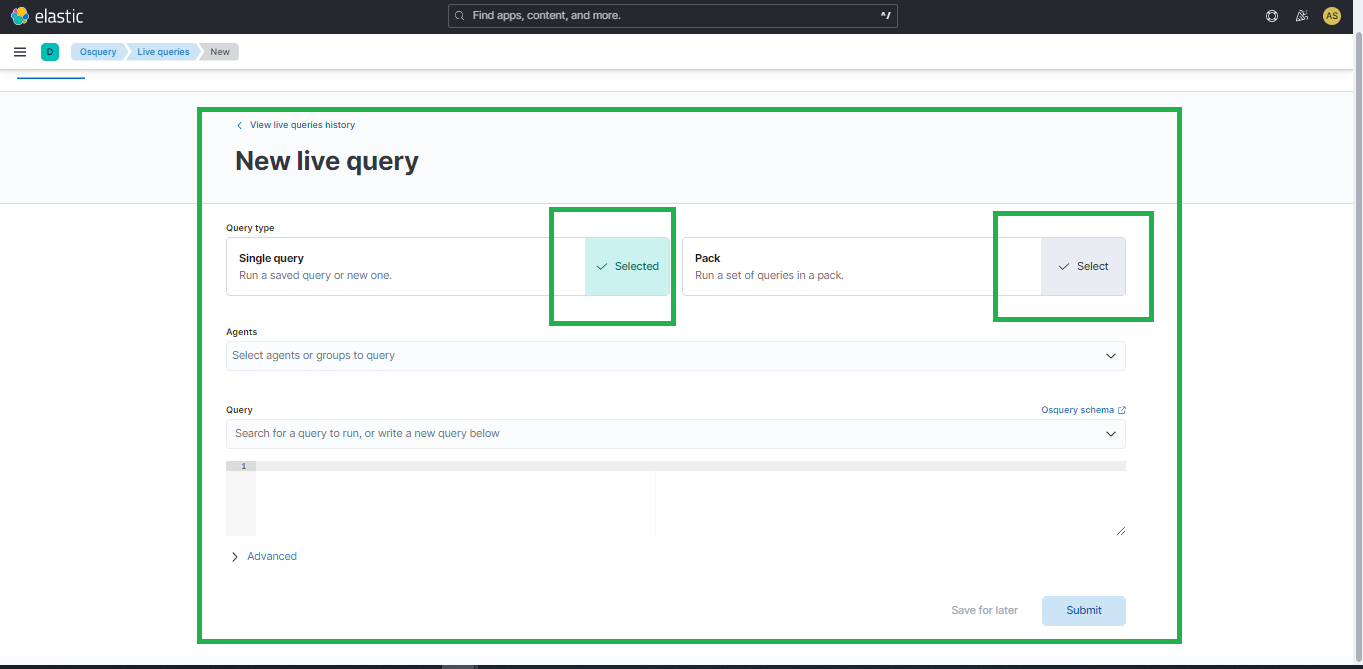Click the back chevron before View live queries history
Screen dimensions: 1363x669
pyautogui.click(x=239, y=124)
